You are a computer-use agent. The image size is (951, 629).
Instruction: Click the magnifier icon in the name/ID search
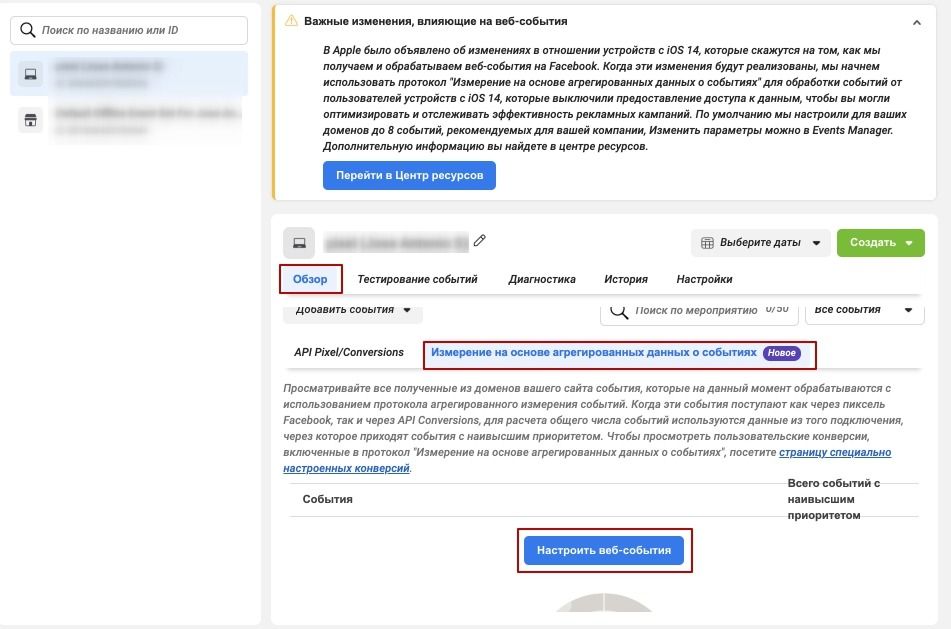28,30
